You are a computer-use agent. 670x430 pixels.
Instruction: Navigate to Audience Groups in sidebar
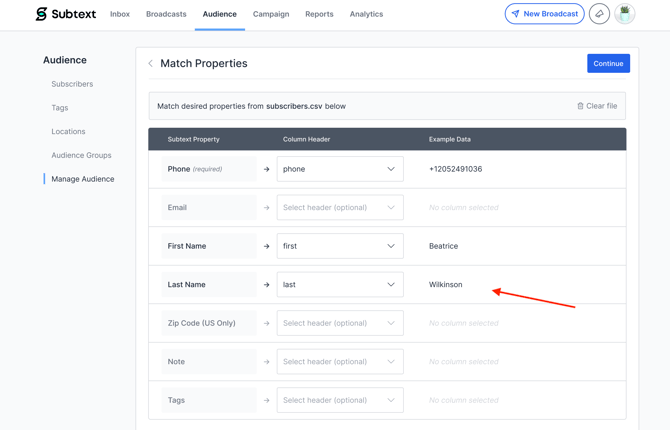click(81, 155)
